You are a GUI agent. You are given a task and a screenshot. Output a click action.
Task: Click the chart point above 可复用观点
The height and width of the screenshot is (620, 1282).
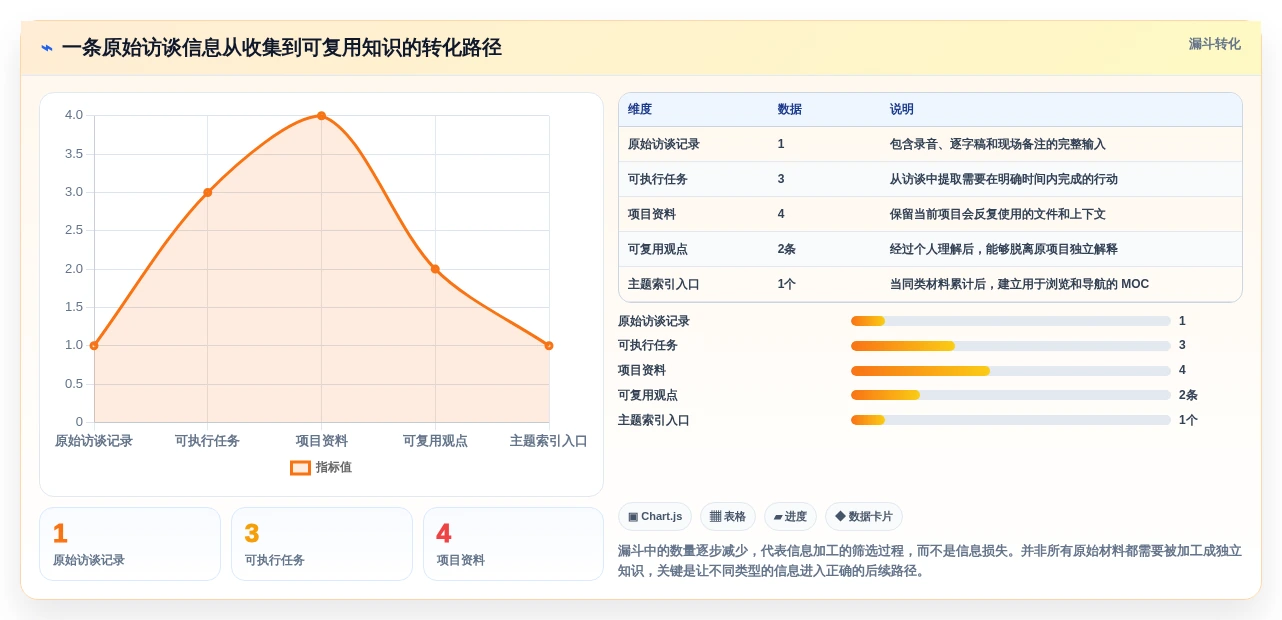pos(435,269)
